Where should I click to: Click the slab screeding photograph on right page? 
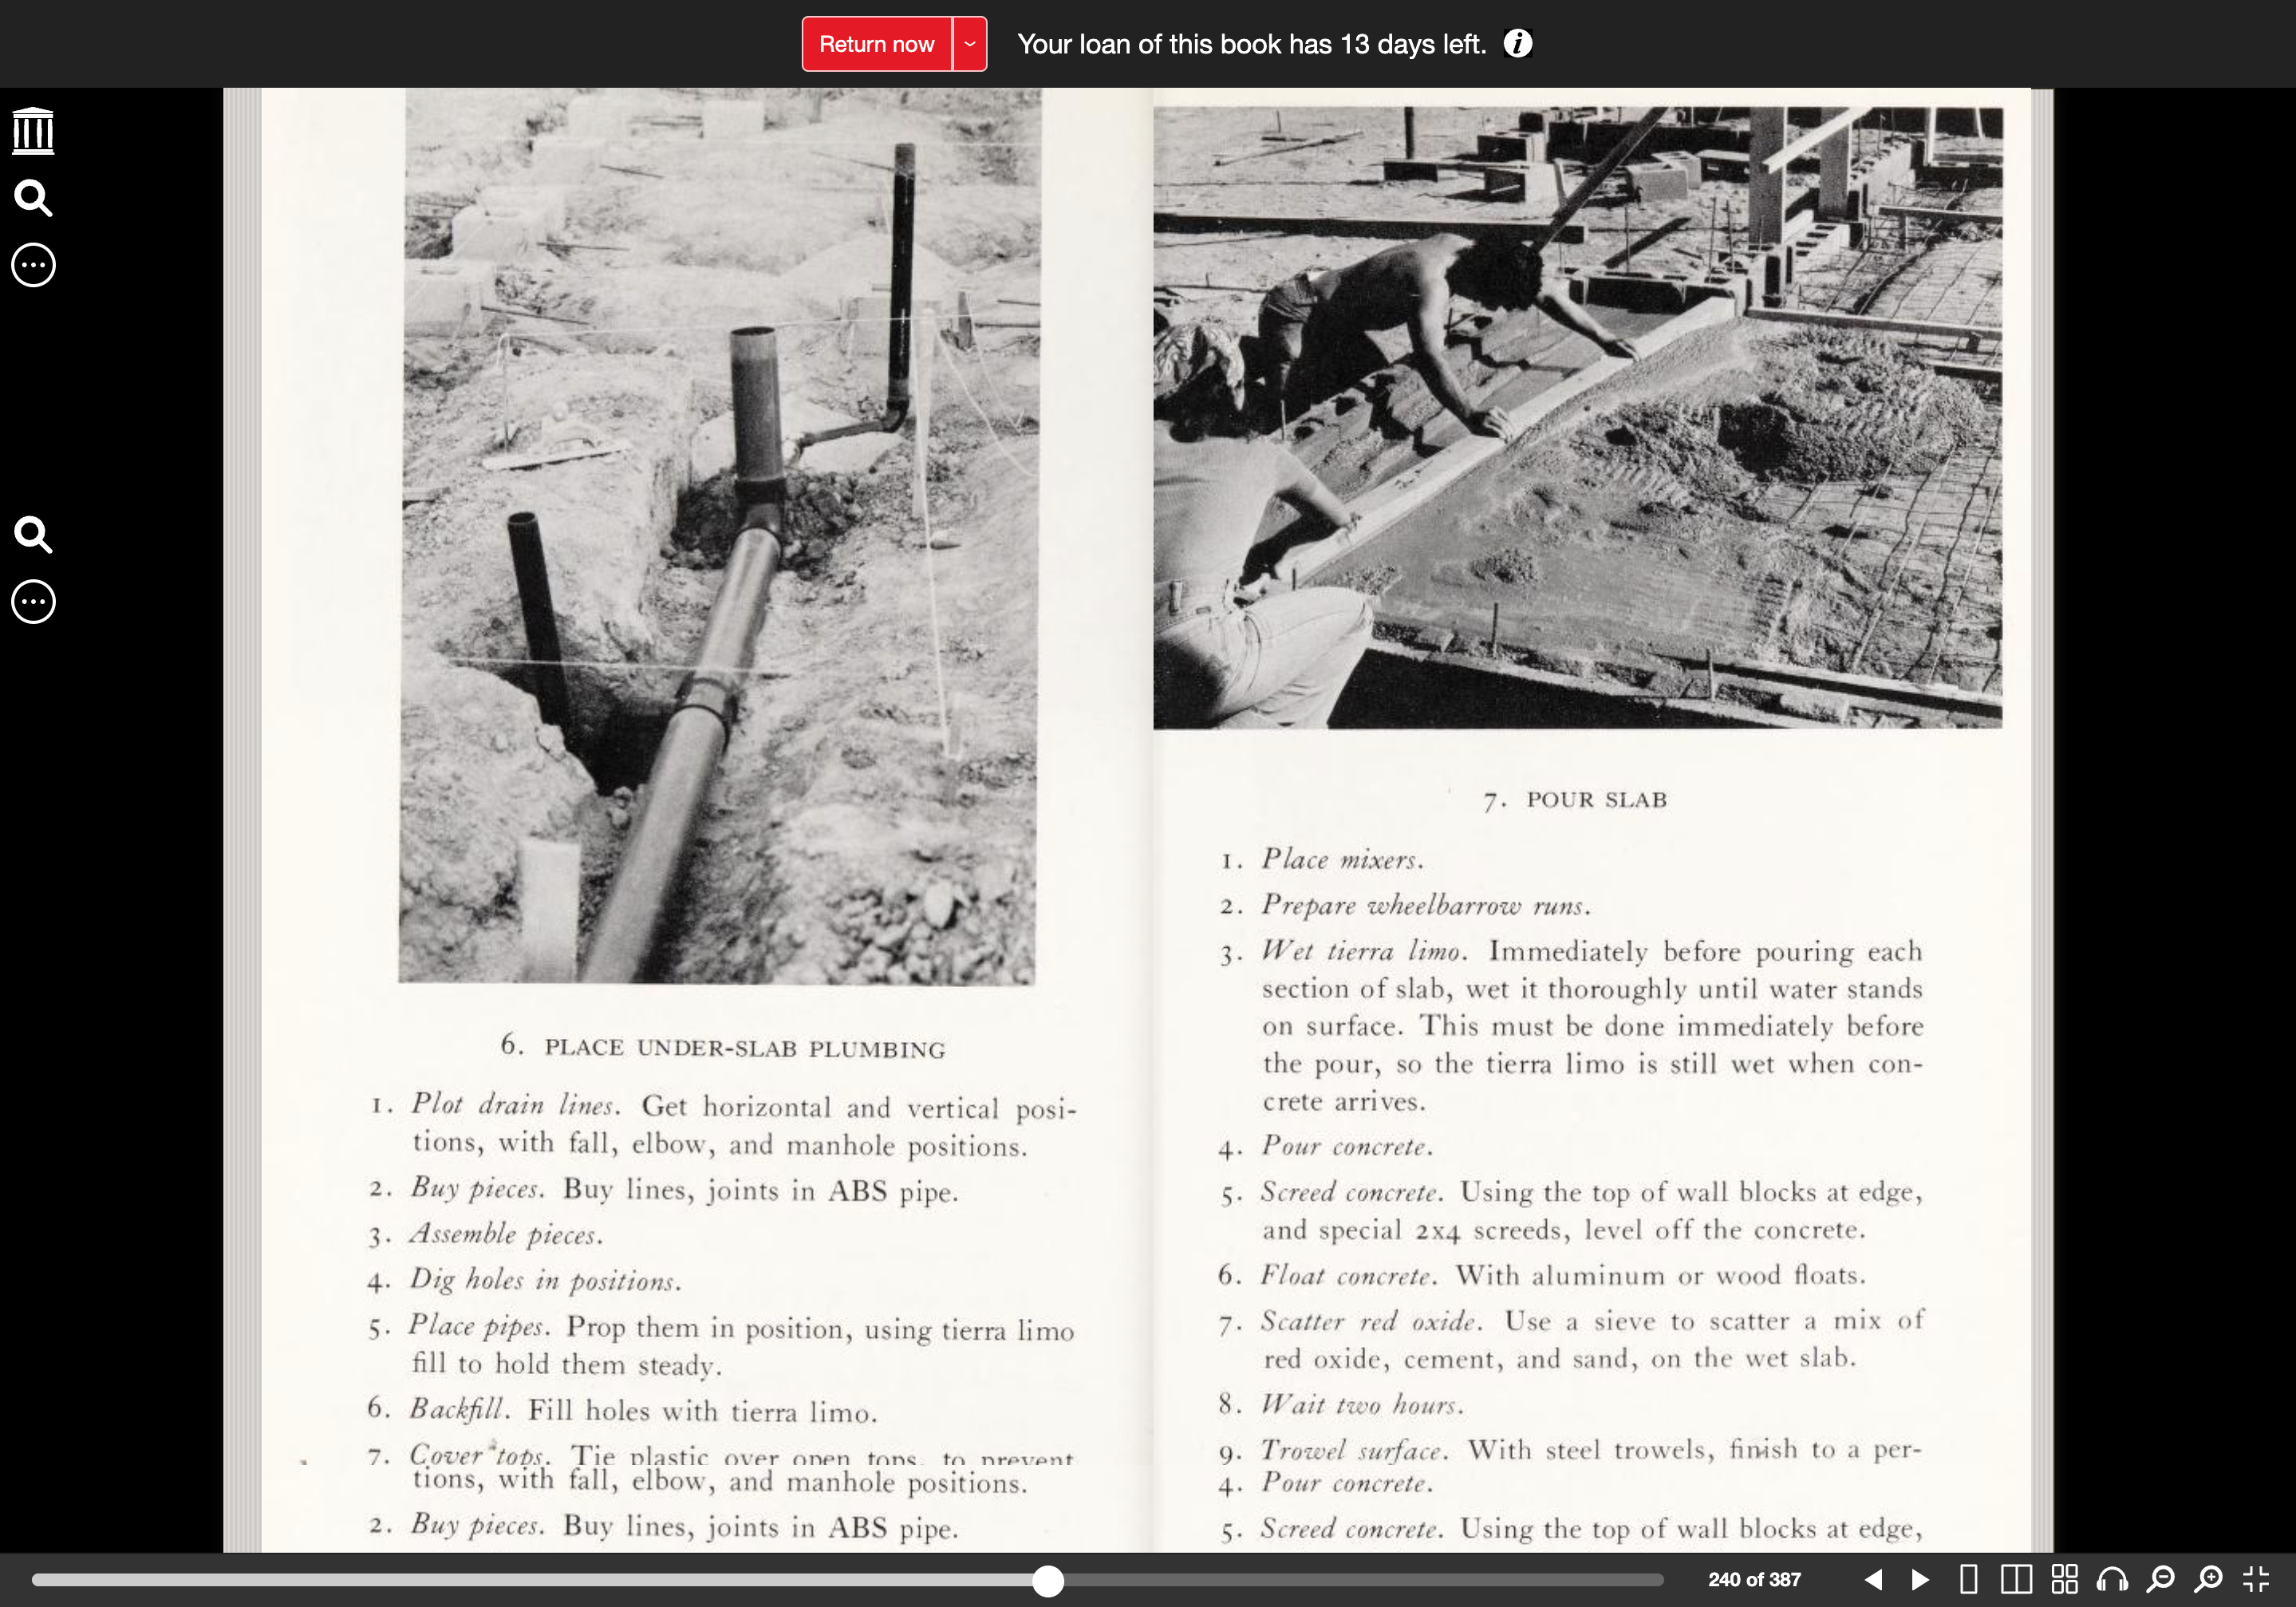[1577, 417]
